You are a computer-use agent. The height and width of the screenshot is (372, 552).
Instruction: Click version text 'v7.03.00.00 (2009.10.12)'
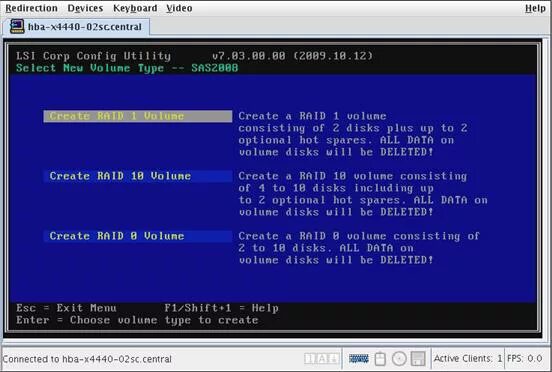tap(293, 56)
